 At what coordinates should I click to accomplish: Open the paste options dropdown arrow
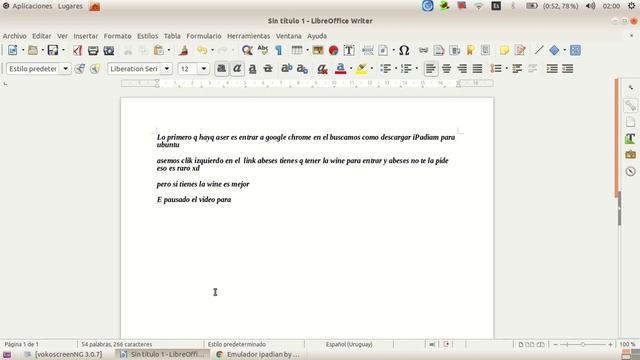click(169, 50)
